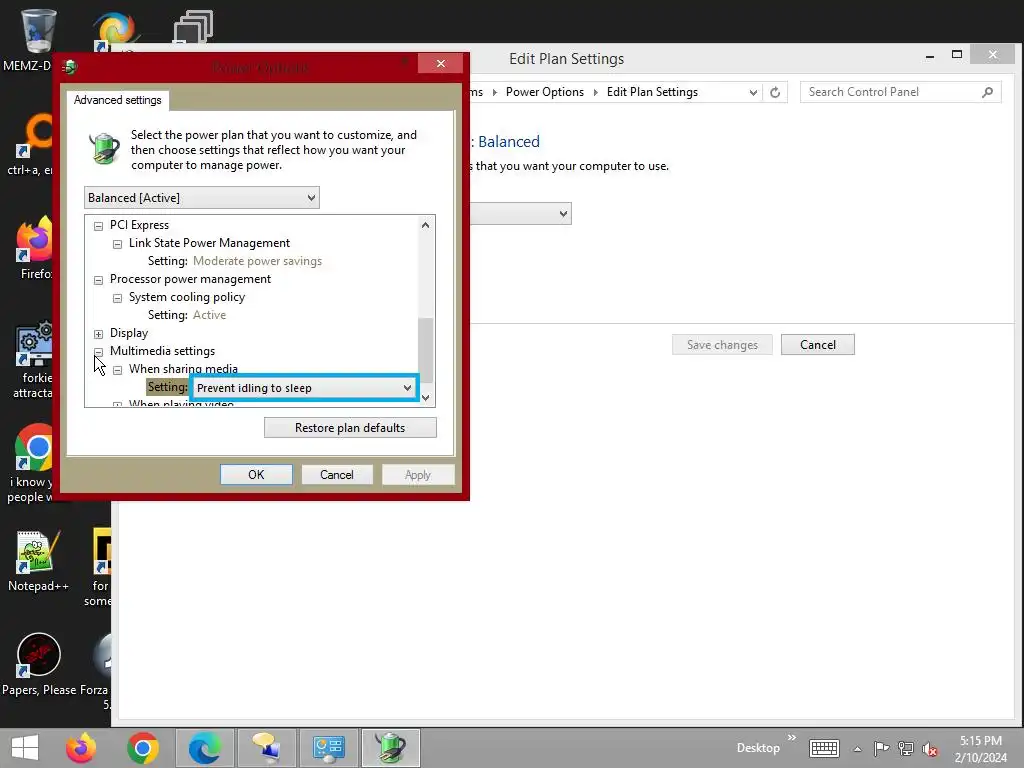The image size is (1024, 768).
Task: Close the Power Options dialog
Action: [x=441, y=63]
